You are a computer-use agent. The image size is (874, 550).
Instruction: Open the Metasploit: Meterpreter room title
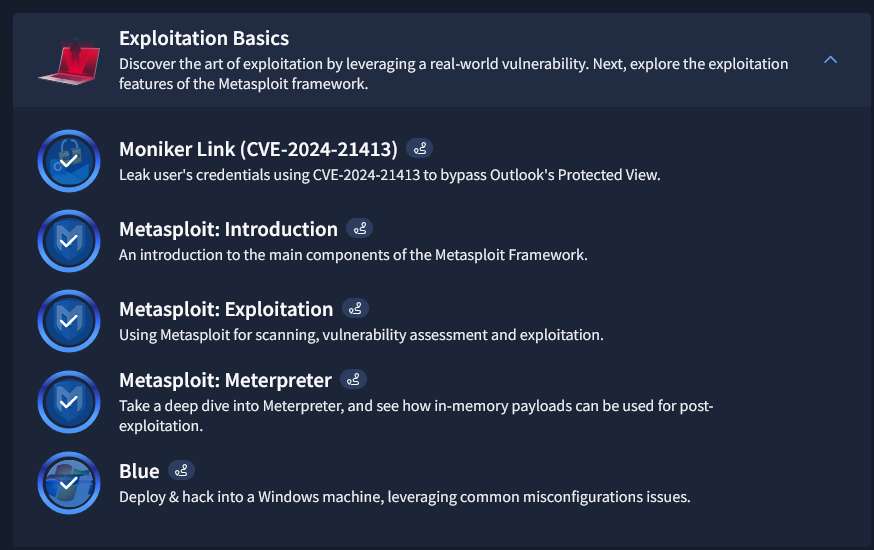(225, 380)
